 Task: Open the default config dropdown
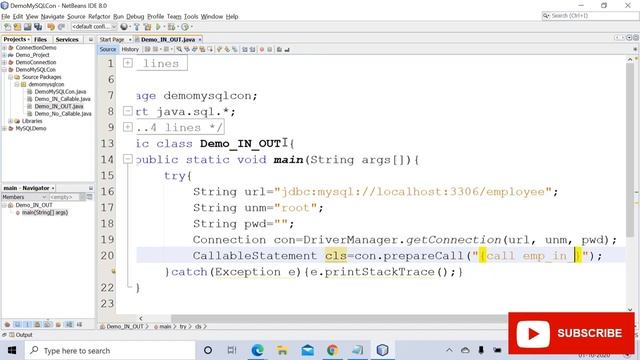coord(94,27)
